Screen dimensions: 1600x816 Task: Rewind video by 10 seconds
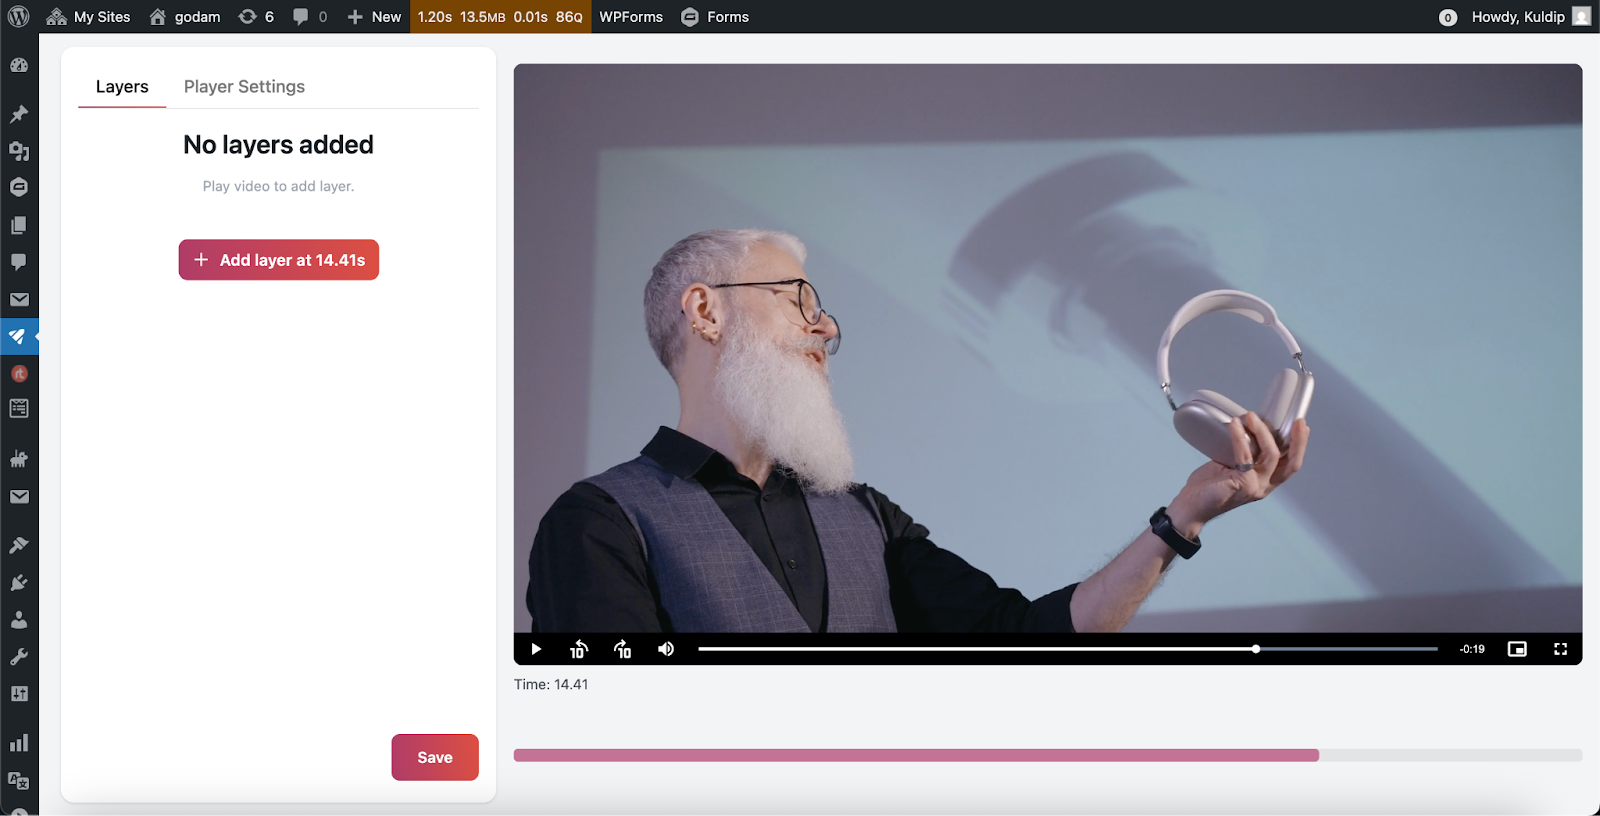(578, 649)
